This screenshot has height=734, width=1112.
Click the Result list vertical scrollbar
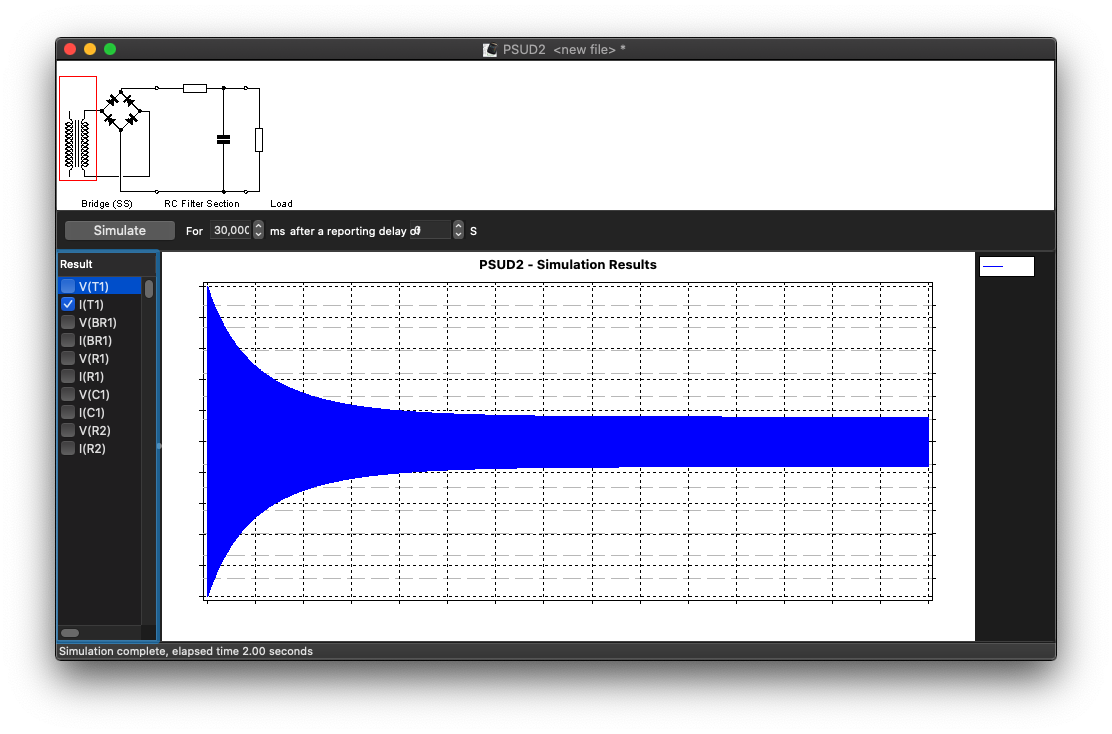[x=149, y=289]
